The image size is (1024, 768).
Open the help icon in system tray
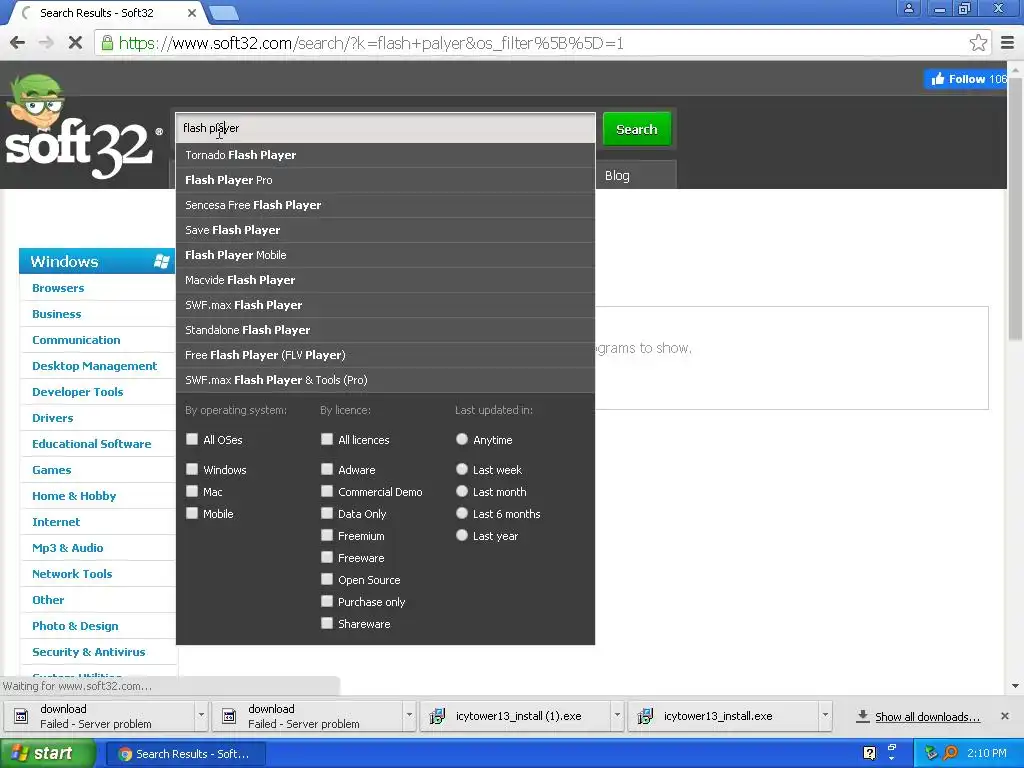(869, 754)
